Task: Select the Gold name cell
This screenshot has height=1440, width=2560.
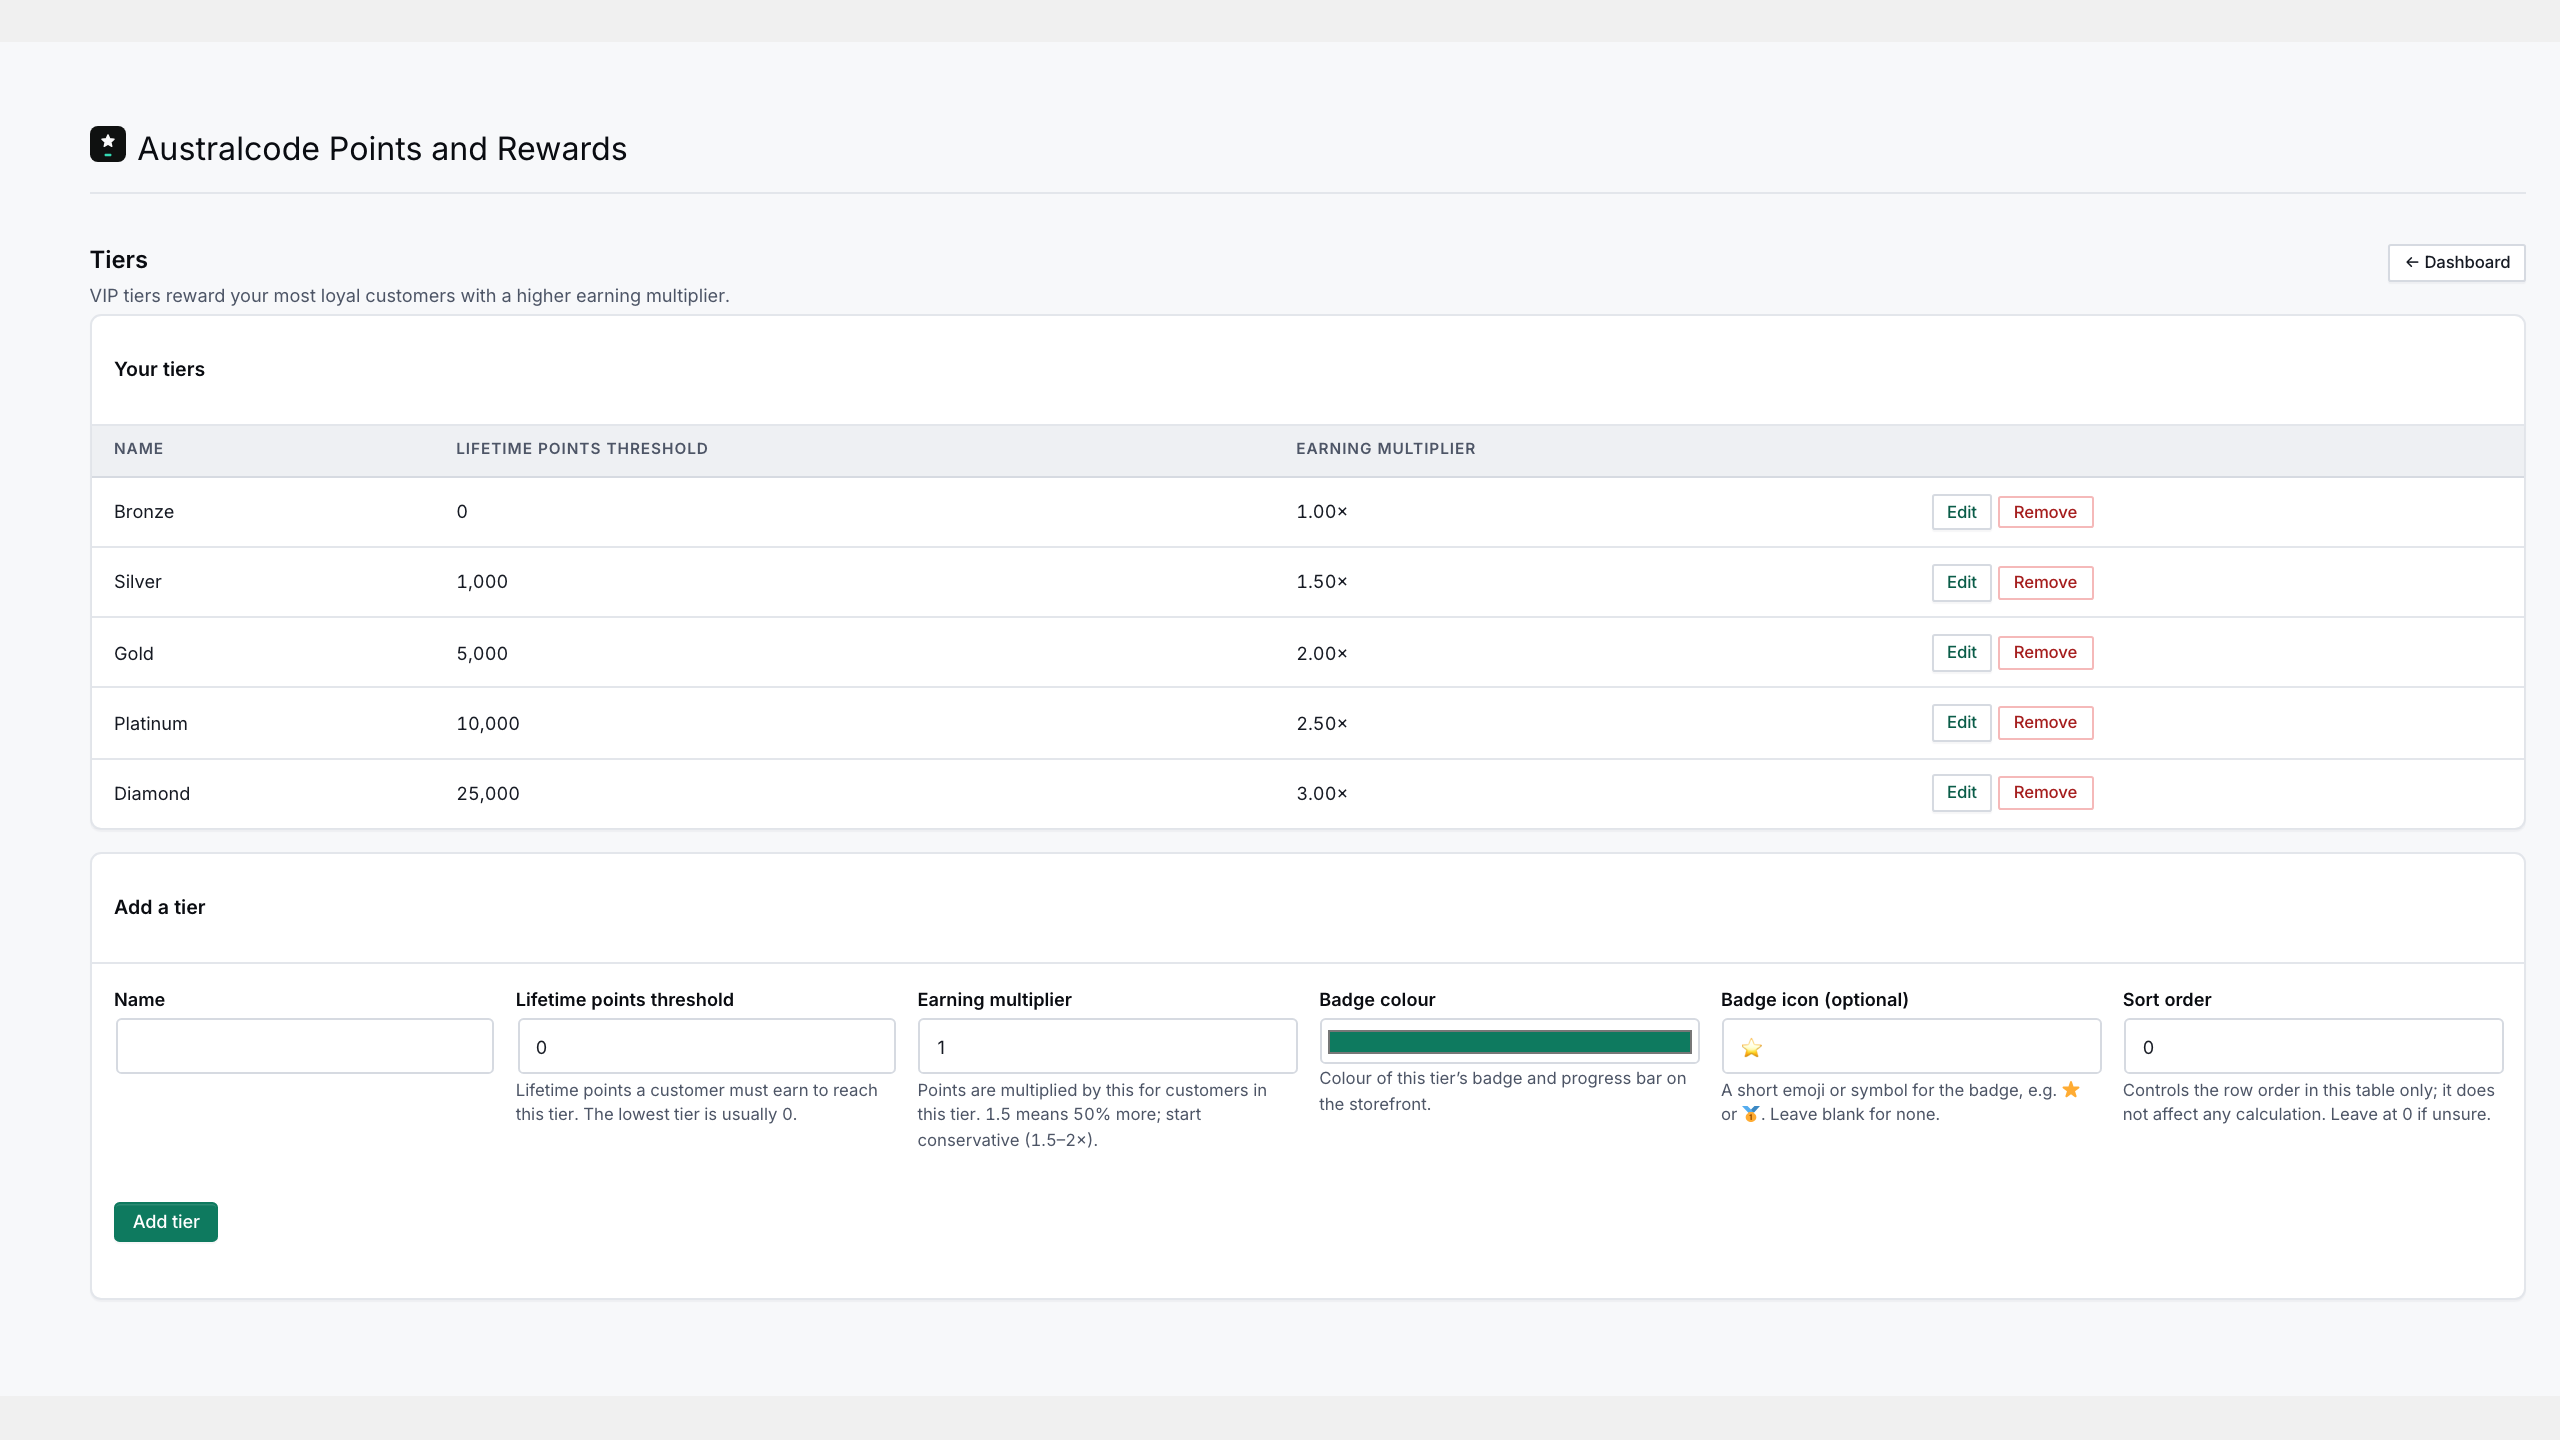Action: 134,653
